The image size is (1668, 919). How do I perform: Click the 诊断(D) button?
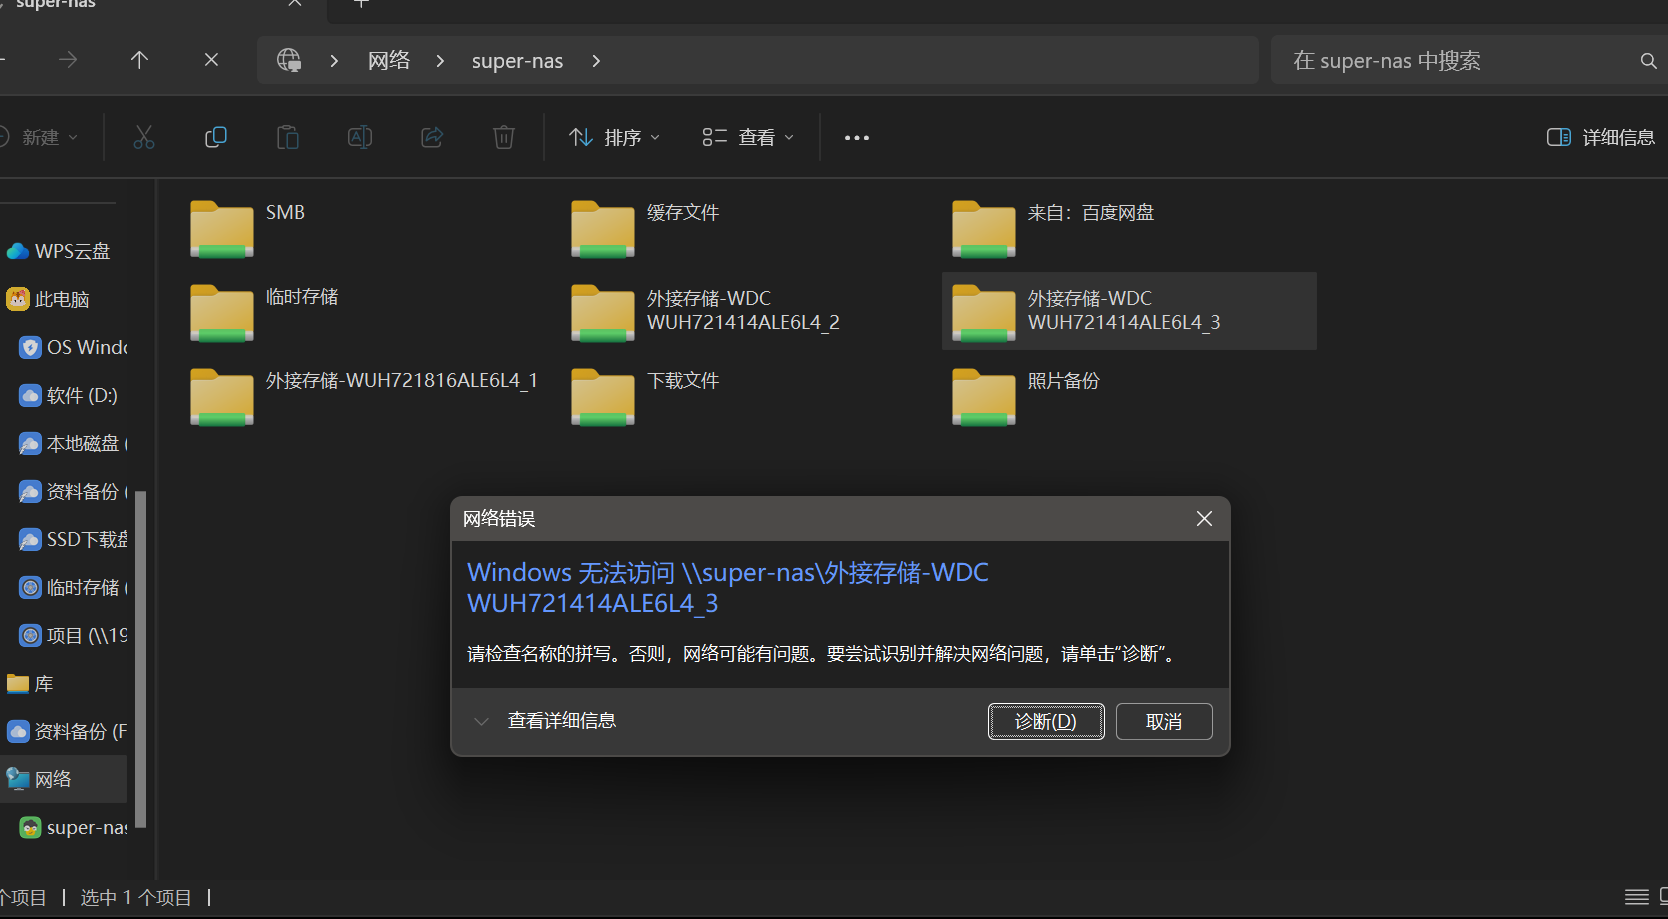pos(1046,721)
